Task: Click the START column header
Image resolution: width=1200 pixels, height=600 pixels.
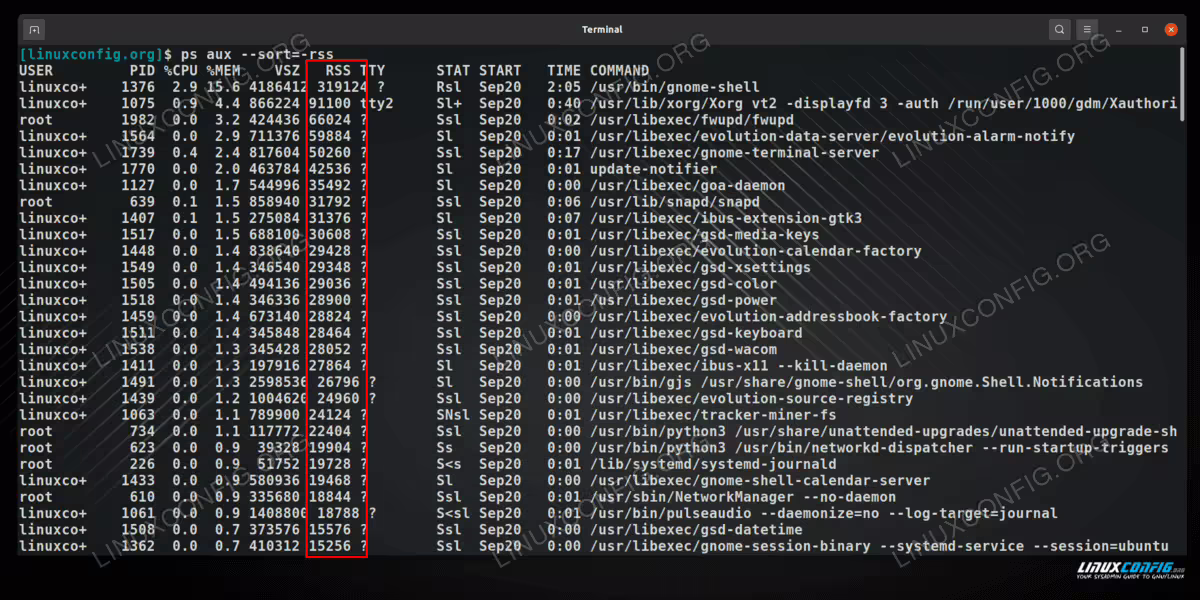Action: 500,71
